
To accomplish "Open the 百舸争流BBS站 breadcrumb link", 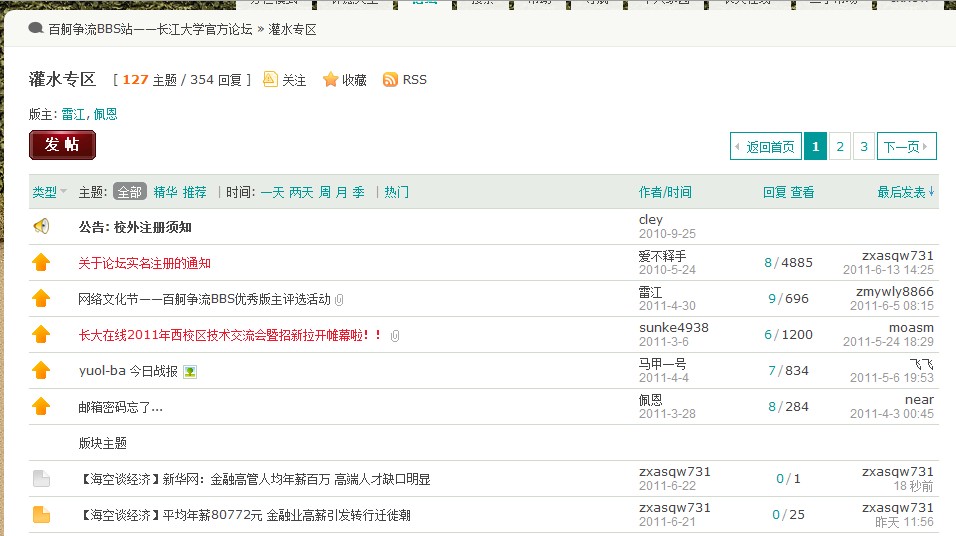I will 151,29.
